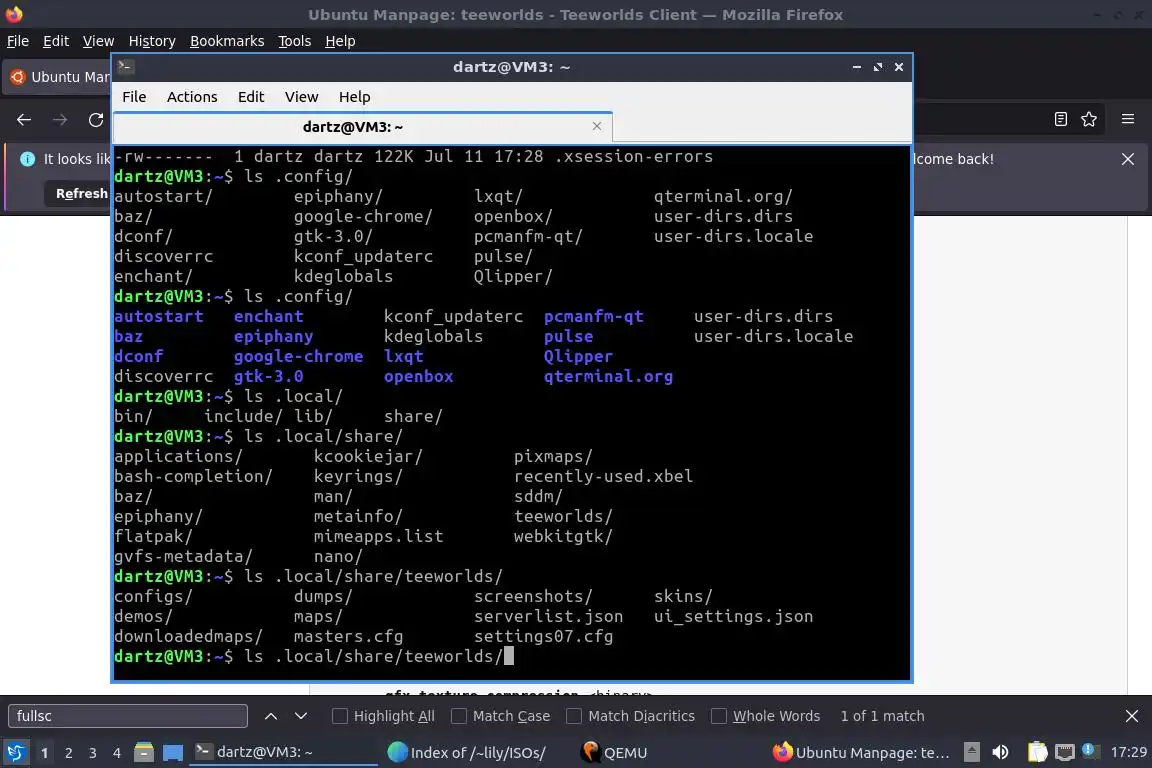Screen dimensions: 1152x768
Task: Expand the hidden tray icons arrow
Action: [971, 752]
